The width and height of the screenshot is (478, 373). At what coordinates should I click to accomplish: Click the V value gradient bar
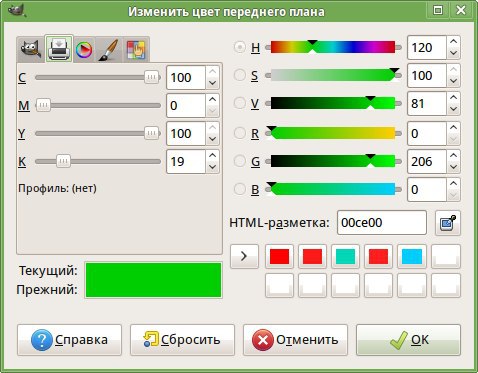[x=333, y=103]
